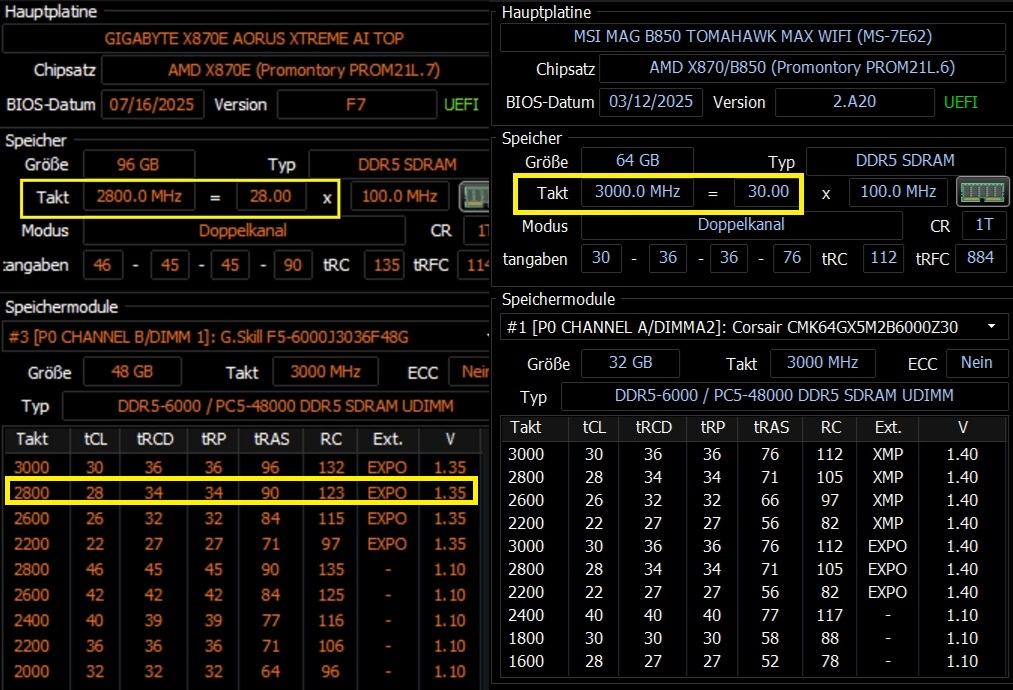
Task: Click the AMD X870/B850 Promontory PROM21L.6 chipset field
Action: 802,68
